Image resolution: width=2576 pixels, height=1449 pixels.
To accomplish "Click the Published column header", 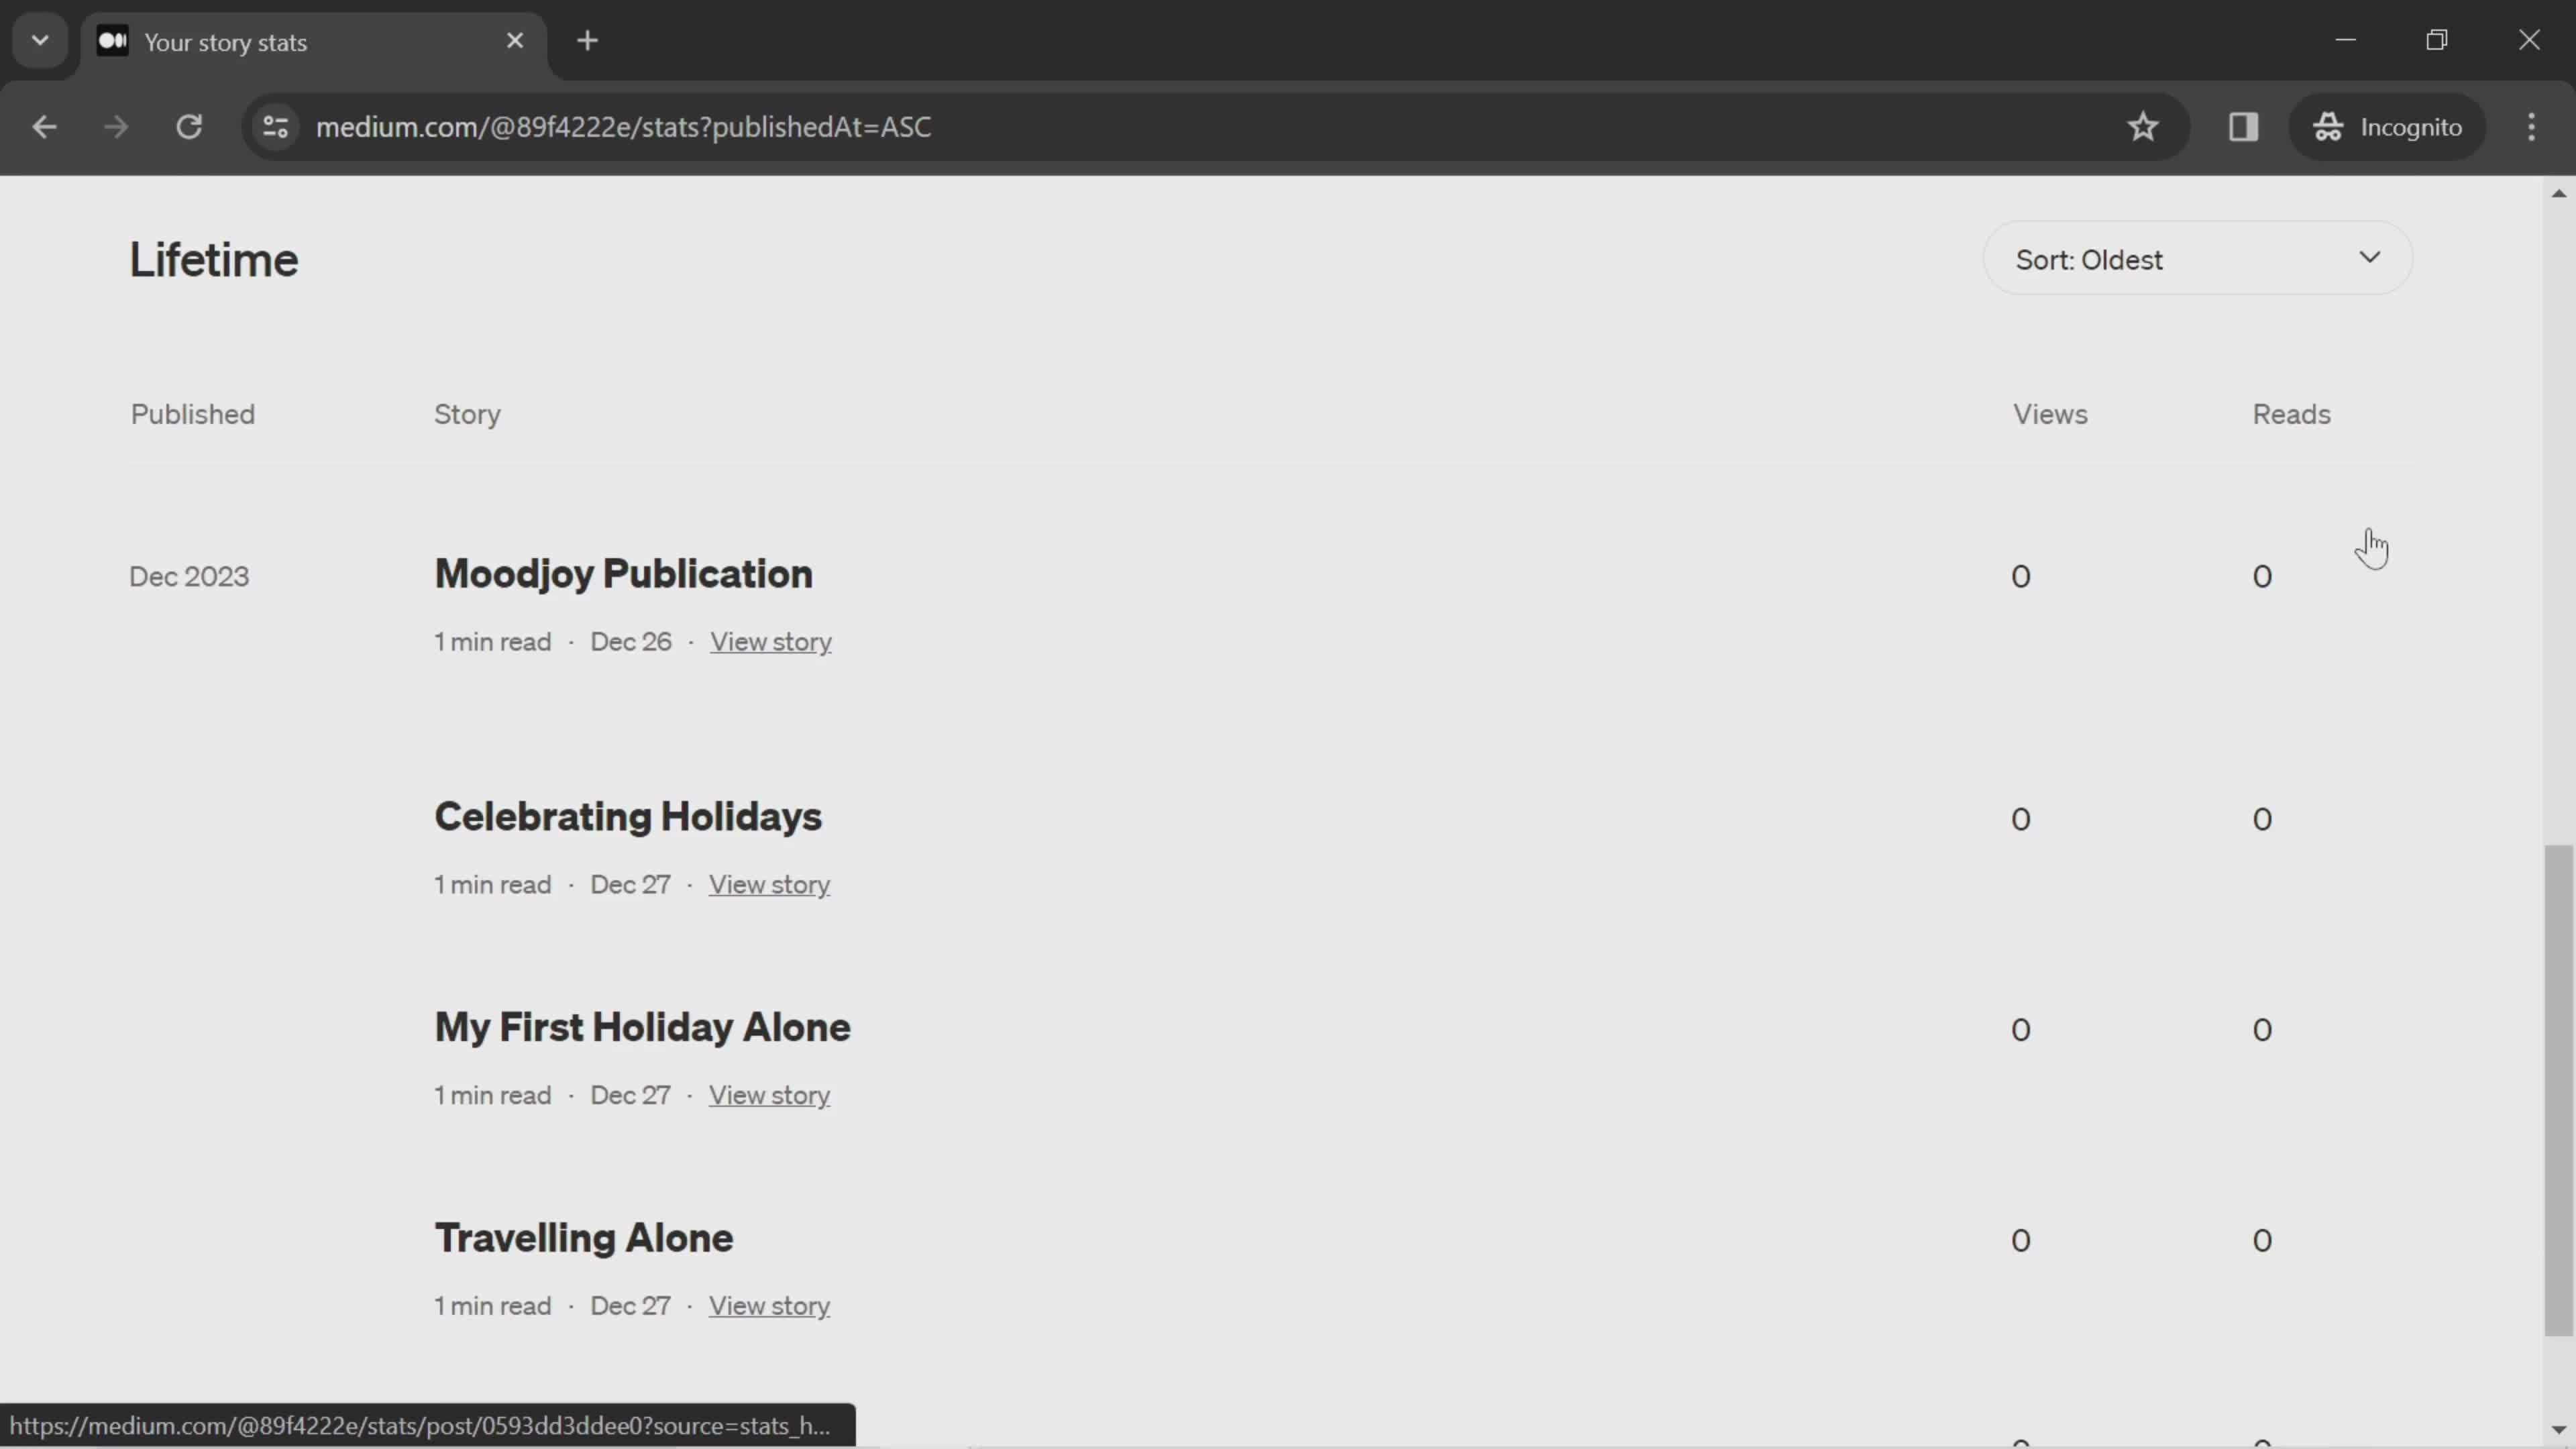I will pos(193,414).
